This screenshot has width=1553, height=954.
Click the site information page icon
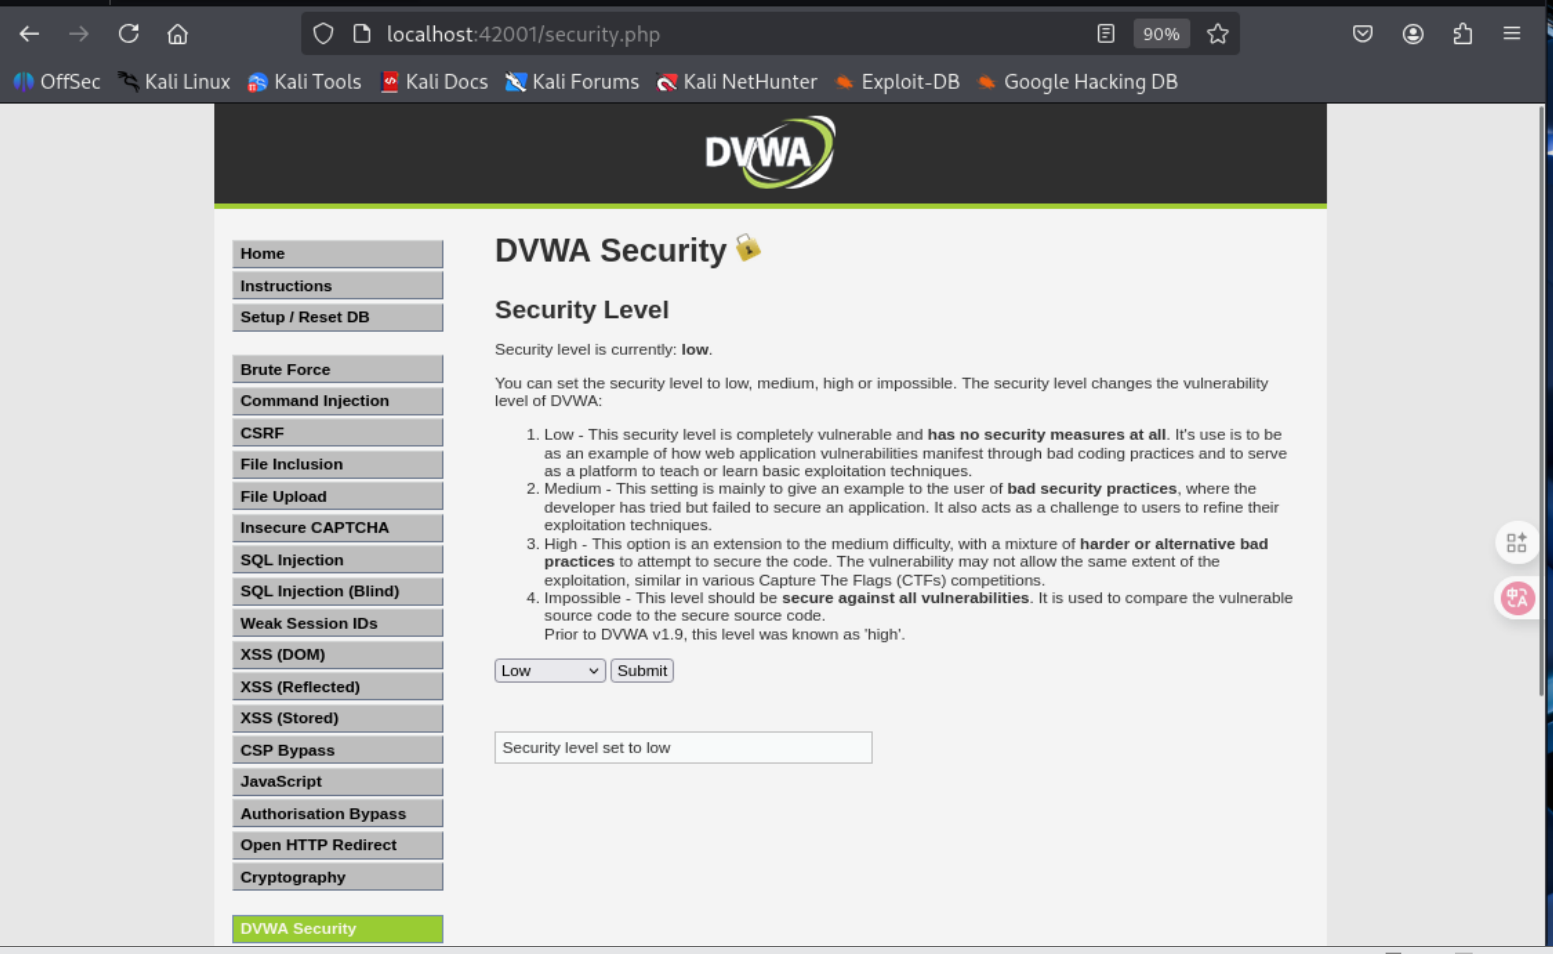coord(362,34)
